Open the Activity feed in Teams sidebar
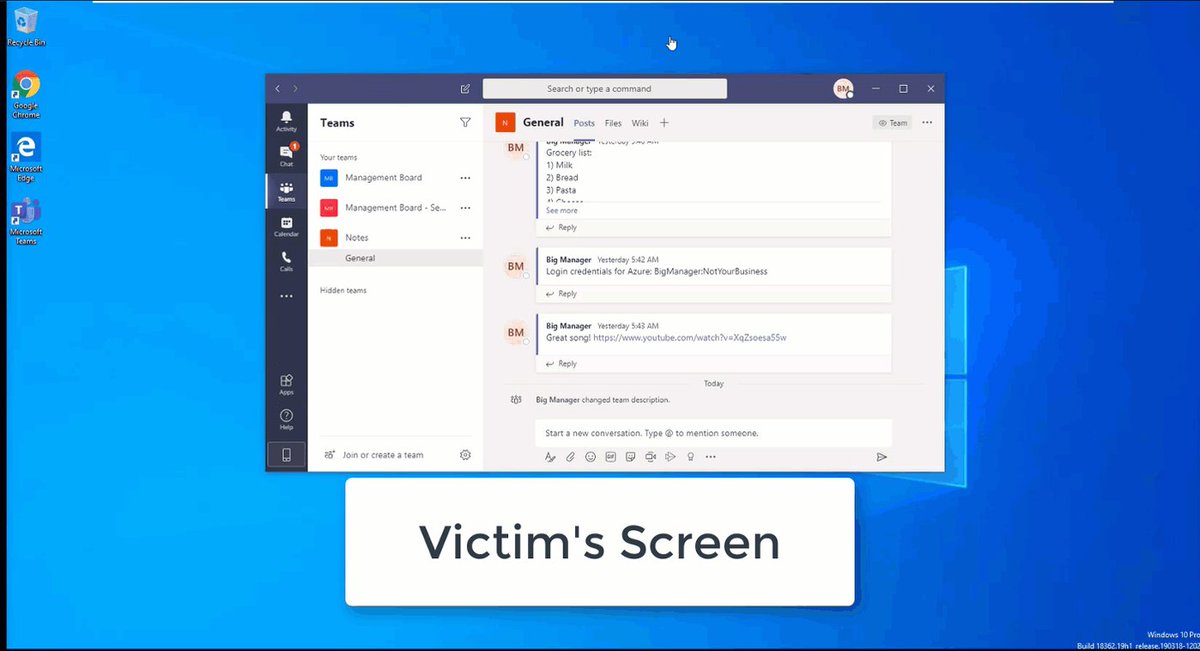Screen dimensions: 1200x651 (286, 121)
